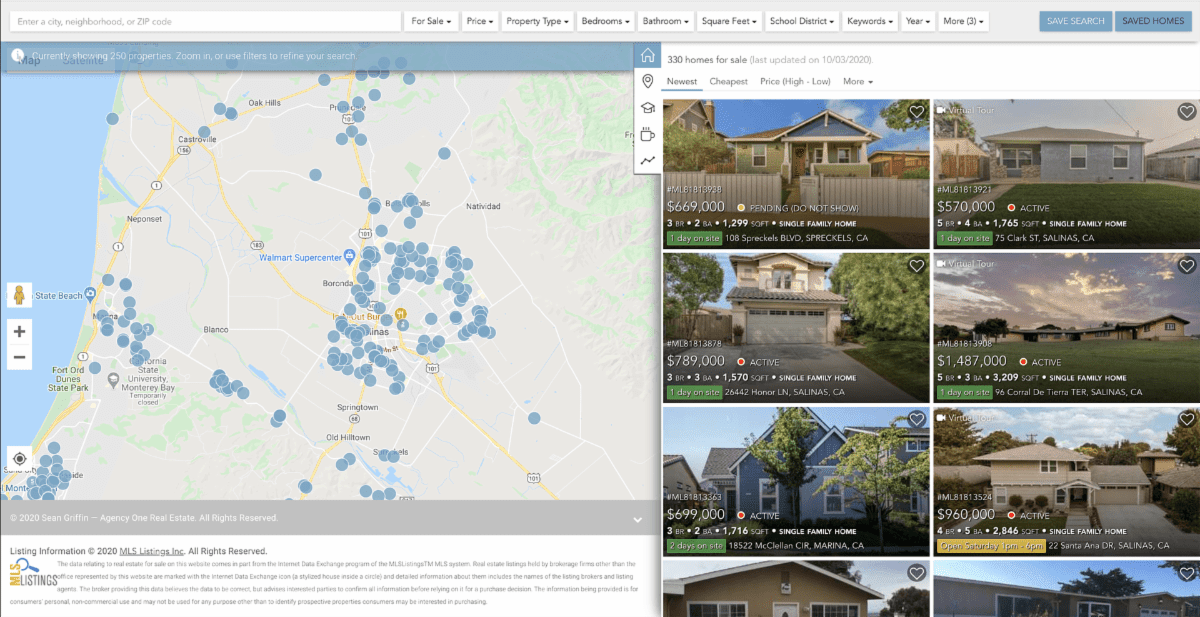This screenshot has height=617, width=1200.
Task: Click the info icon in map notice banner
Action: click(x=18, y=56)
